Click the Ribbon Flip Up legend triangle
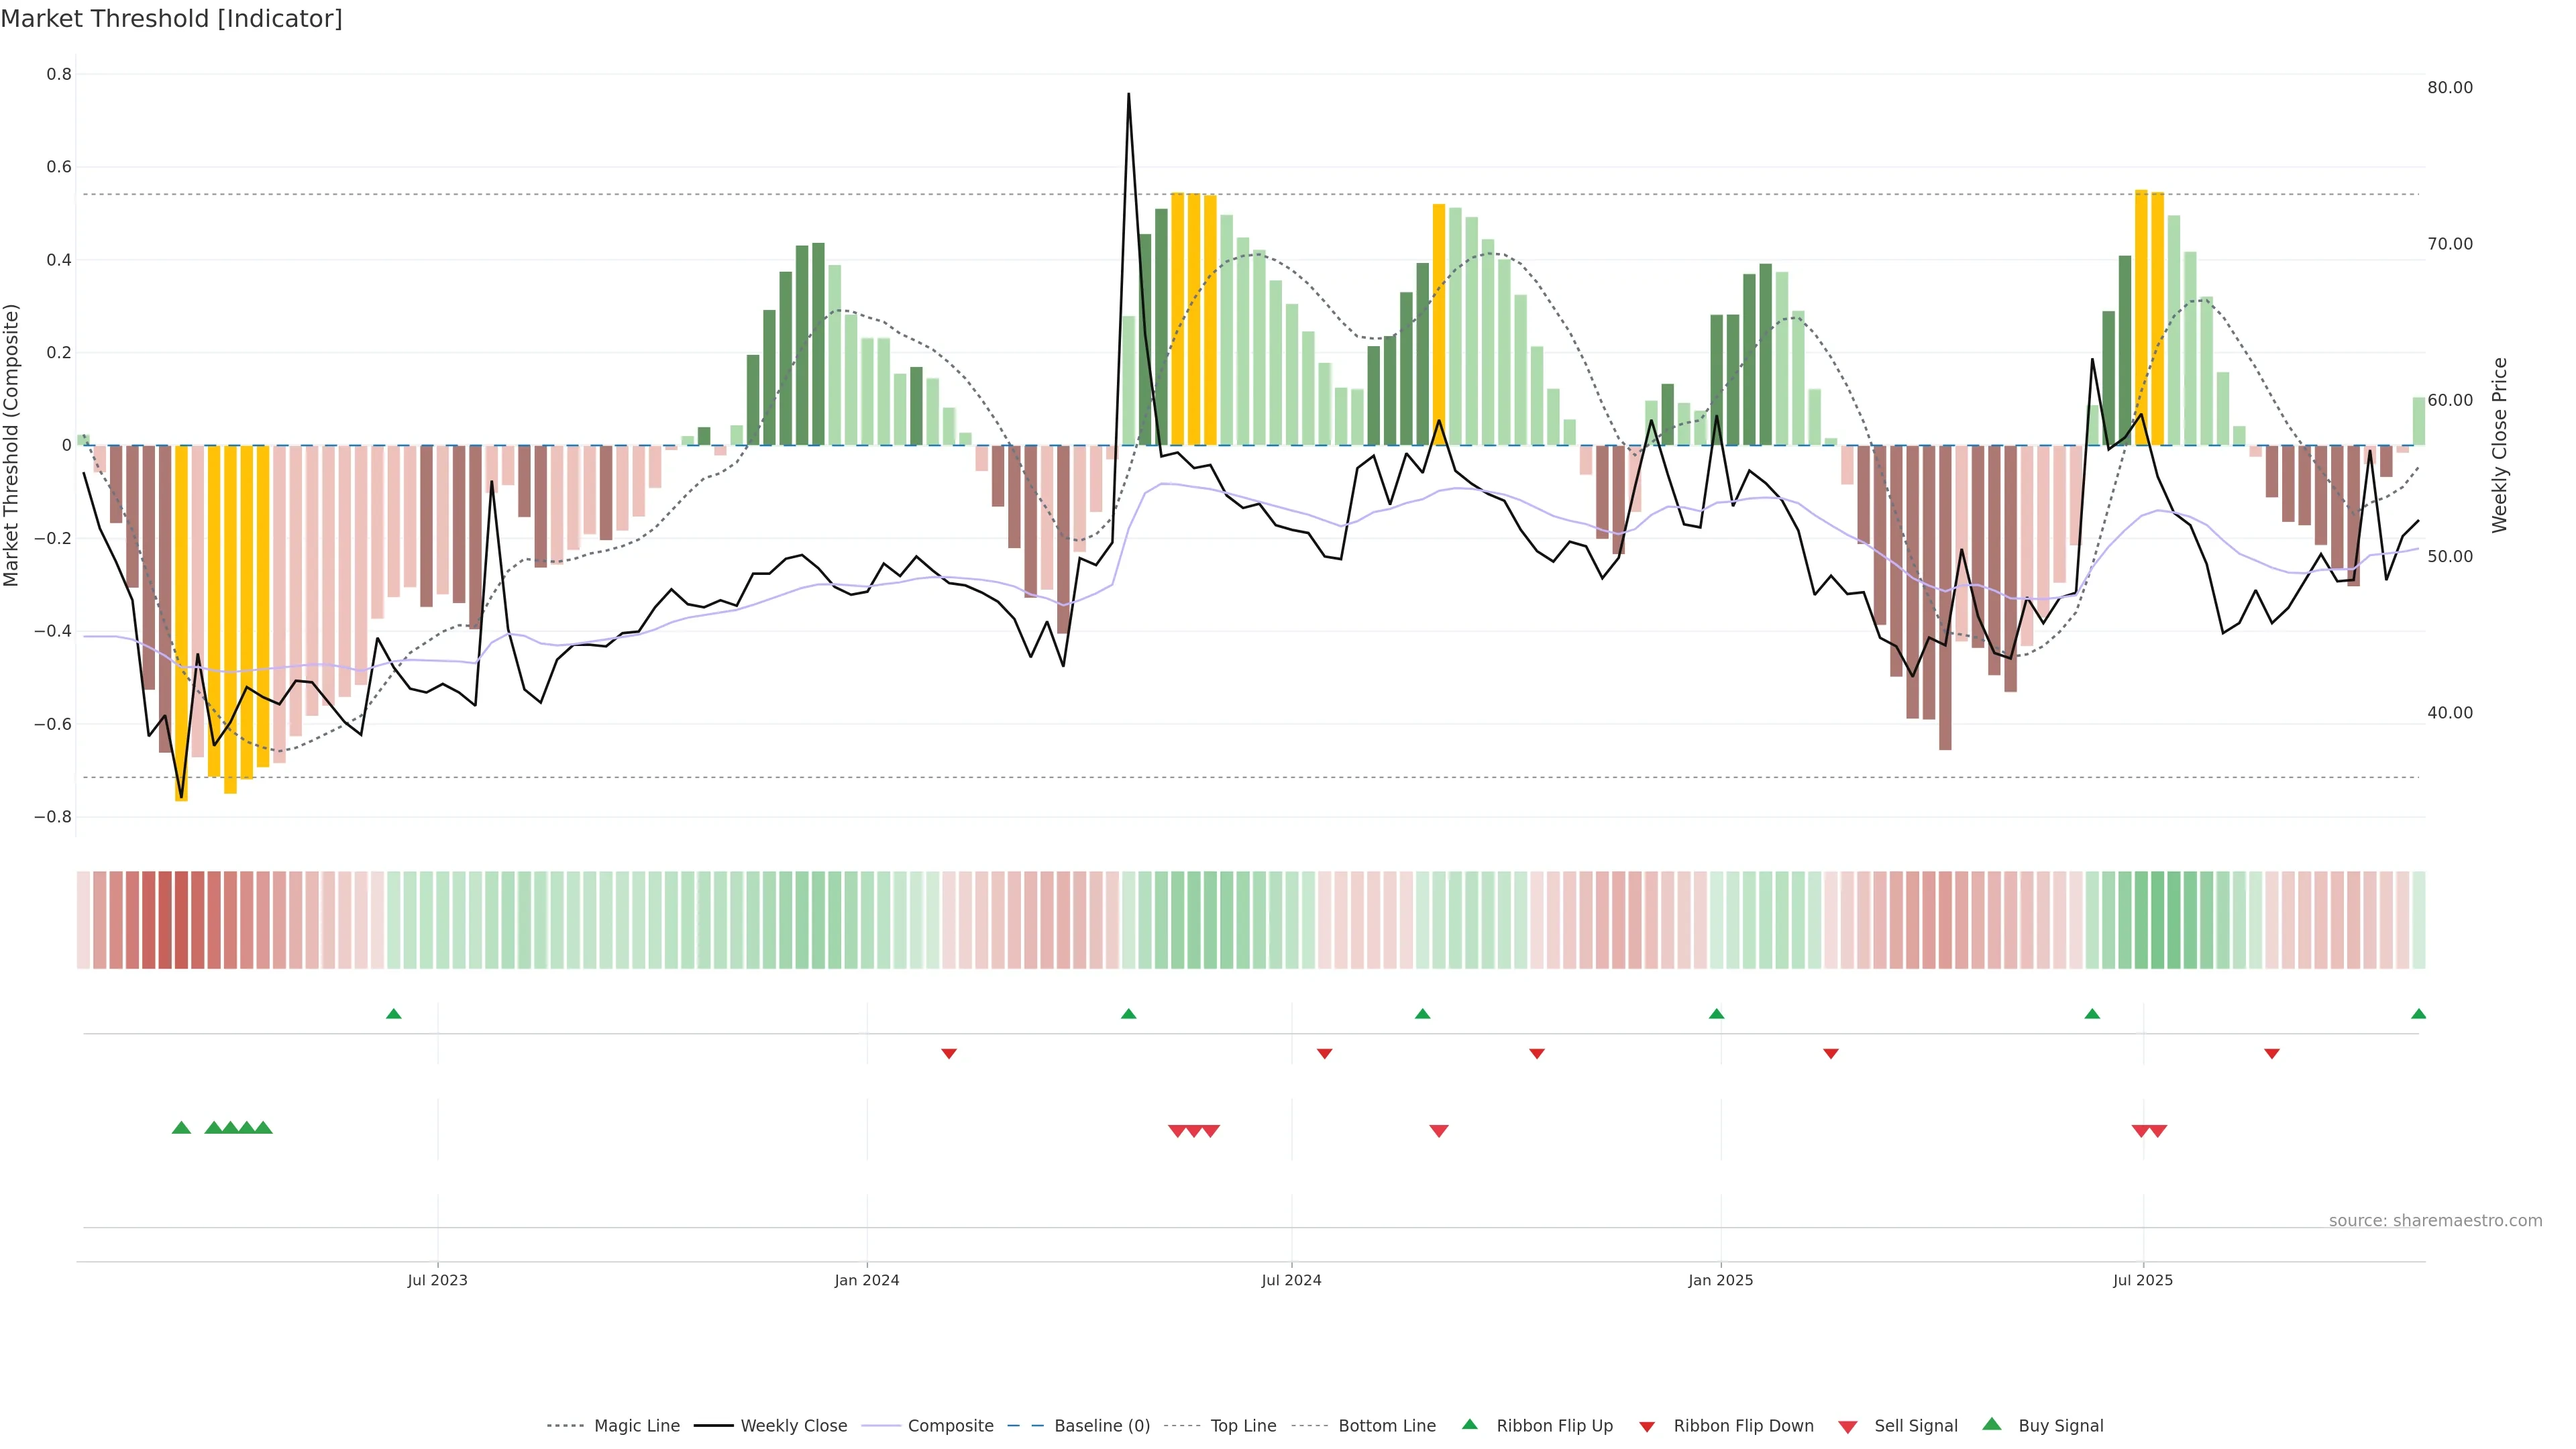 coord(1469,1424)
